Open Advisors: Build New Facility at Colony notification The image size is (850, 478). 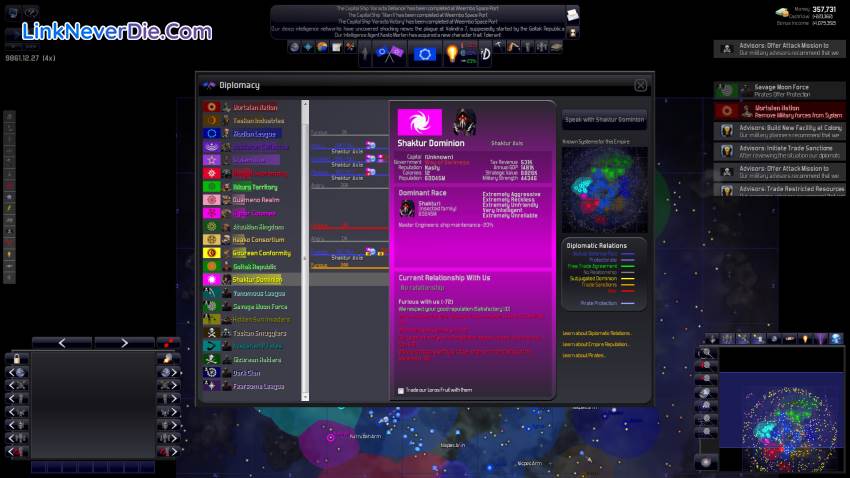[780, 131]
